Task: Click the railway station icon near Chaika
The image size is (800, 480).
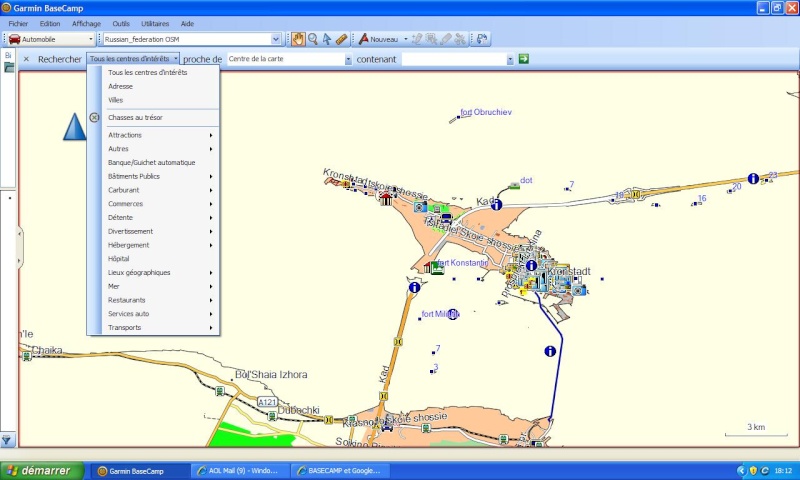Action: 27,356
